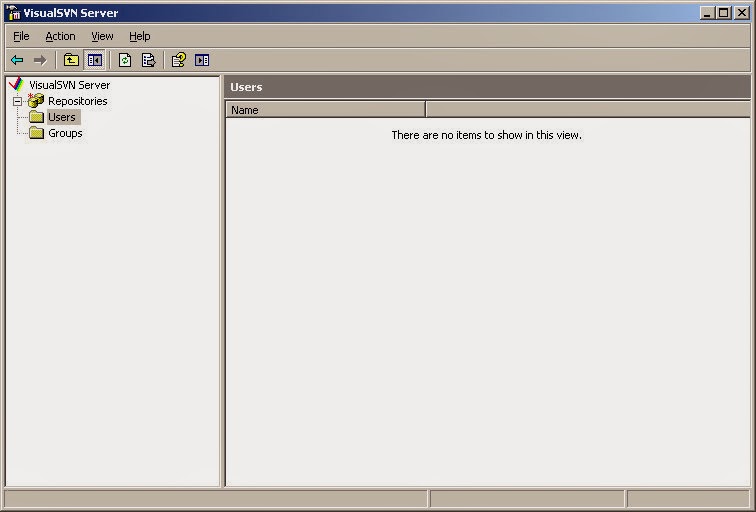Open the File menu
Image resolution: width=756 pixels, height=512 pixels.
[21, 36]
